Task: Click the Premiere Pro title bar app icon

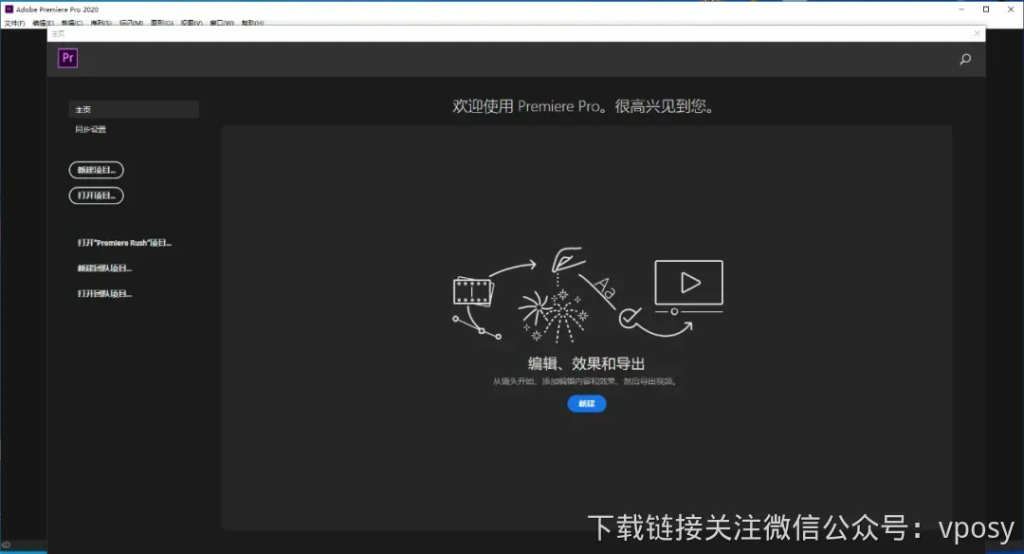Action: (9, 9)
